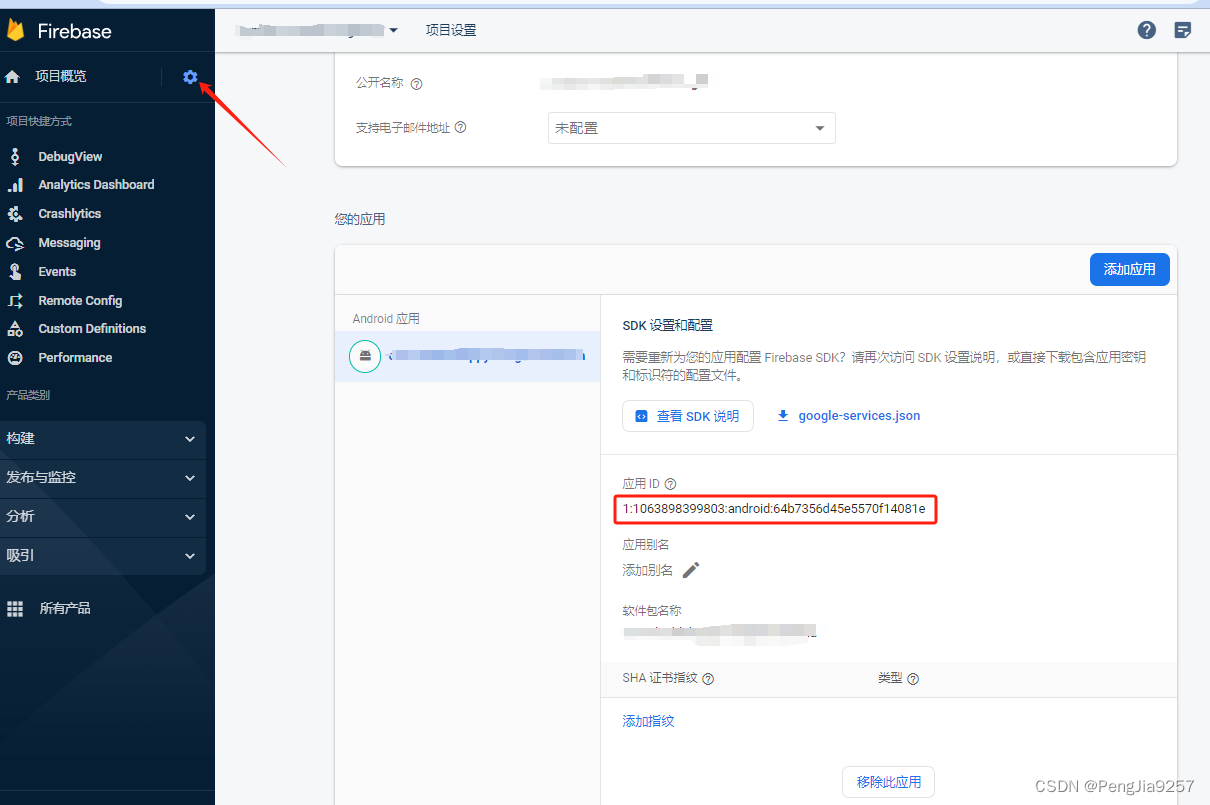Open Remote Config from the sidebar

(x=80, y=301)
